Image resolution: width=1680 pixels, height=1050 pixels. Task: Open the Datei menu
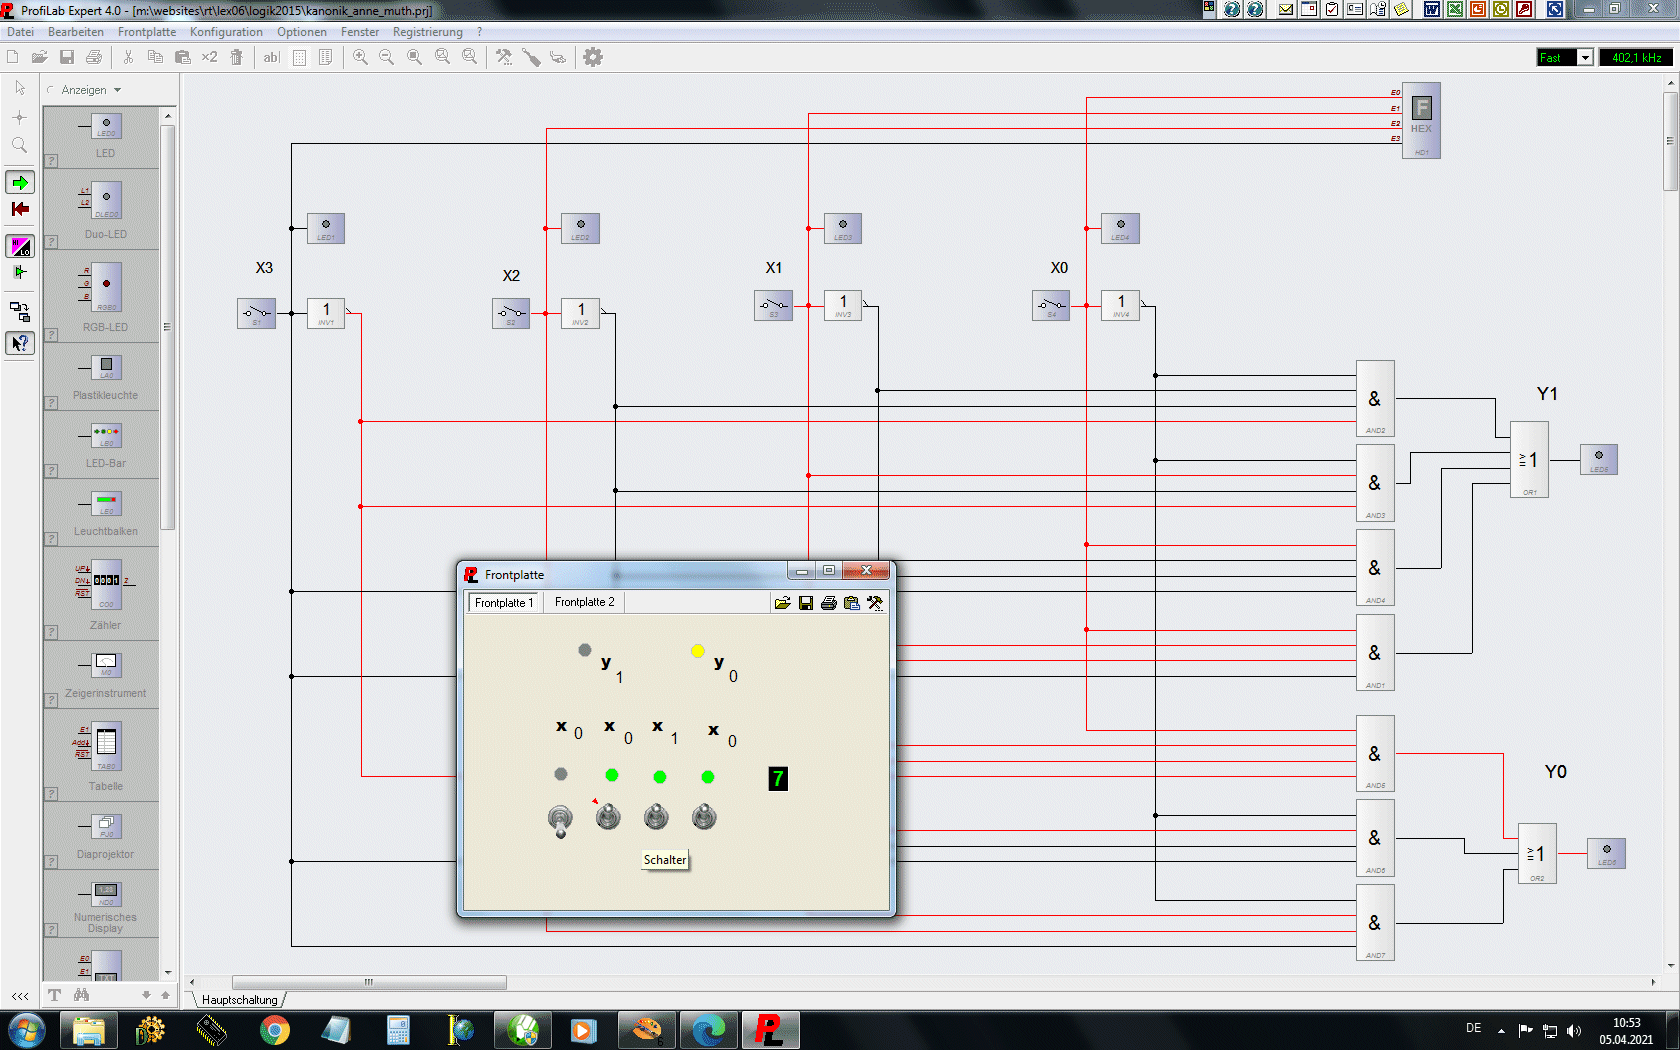pos(20,32)
